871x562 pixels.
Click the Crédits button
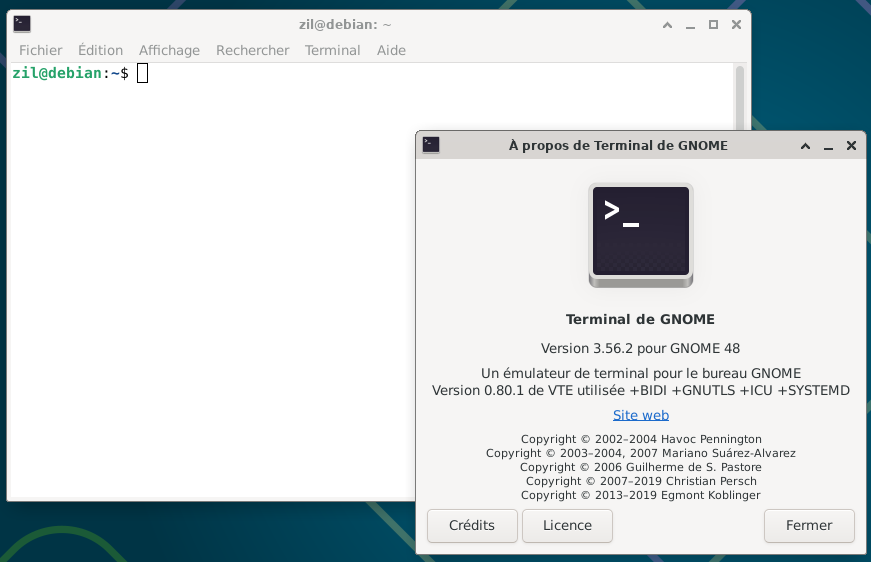click(x=472, y=525)
